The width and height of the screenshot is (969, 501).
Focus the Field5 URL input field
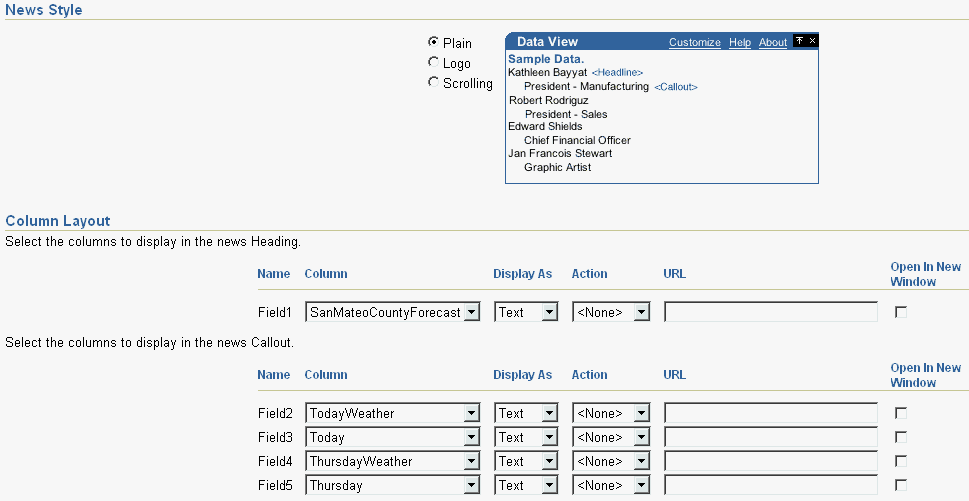771,485
